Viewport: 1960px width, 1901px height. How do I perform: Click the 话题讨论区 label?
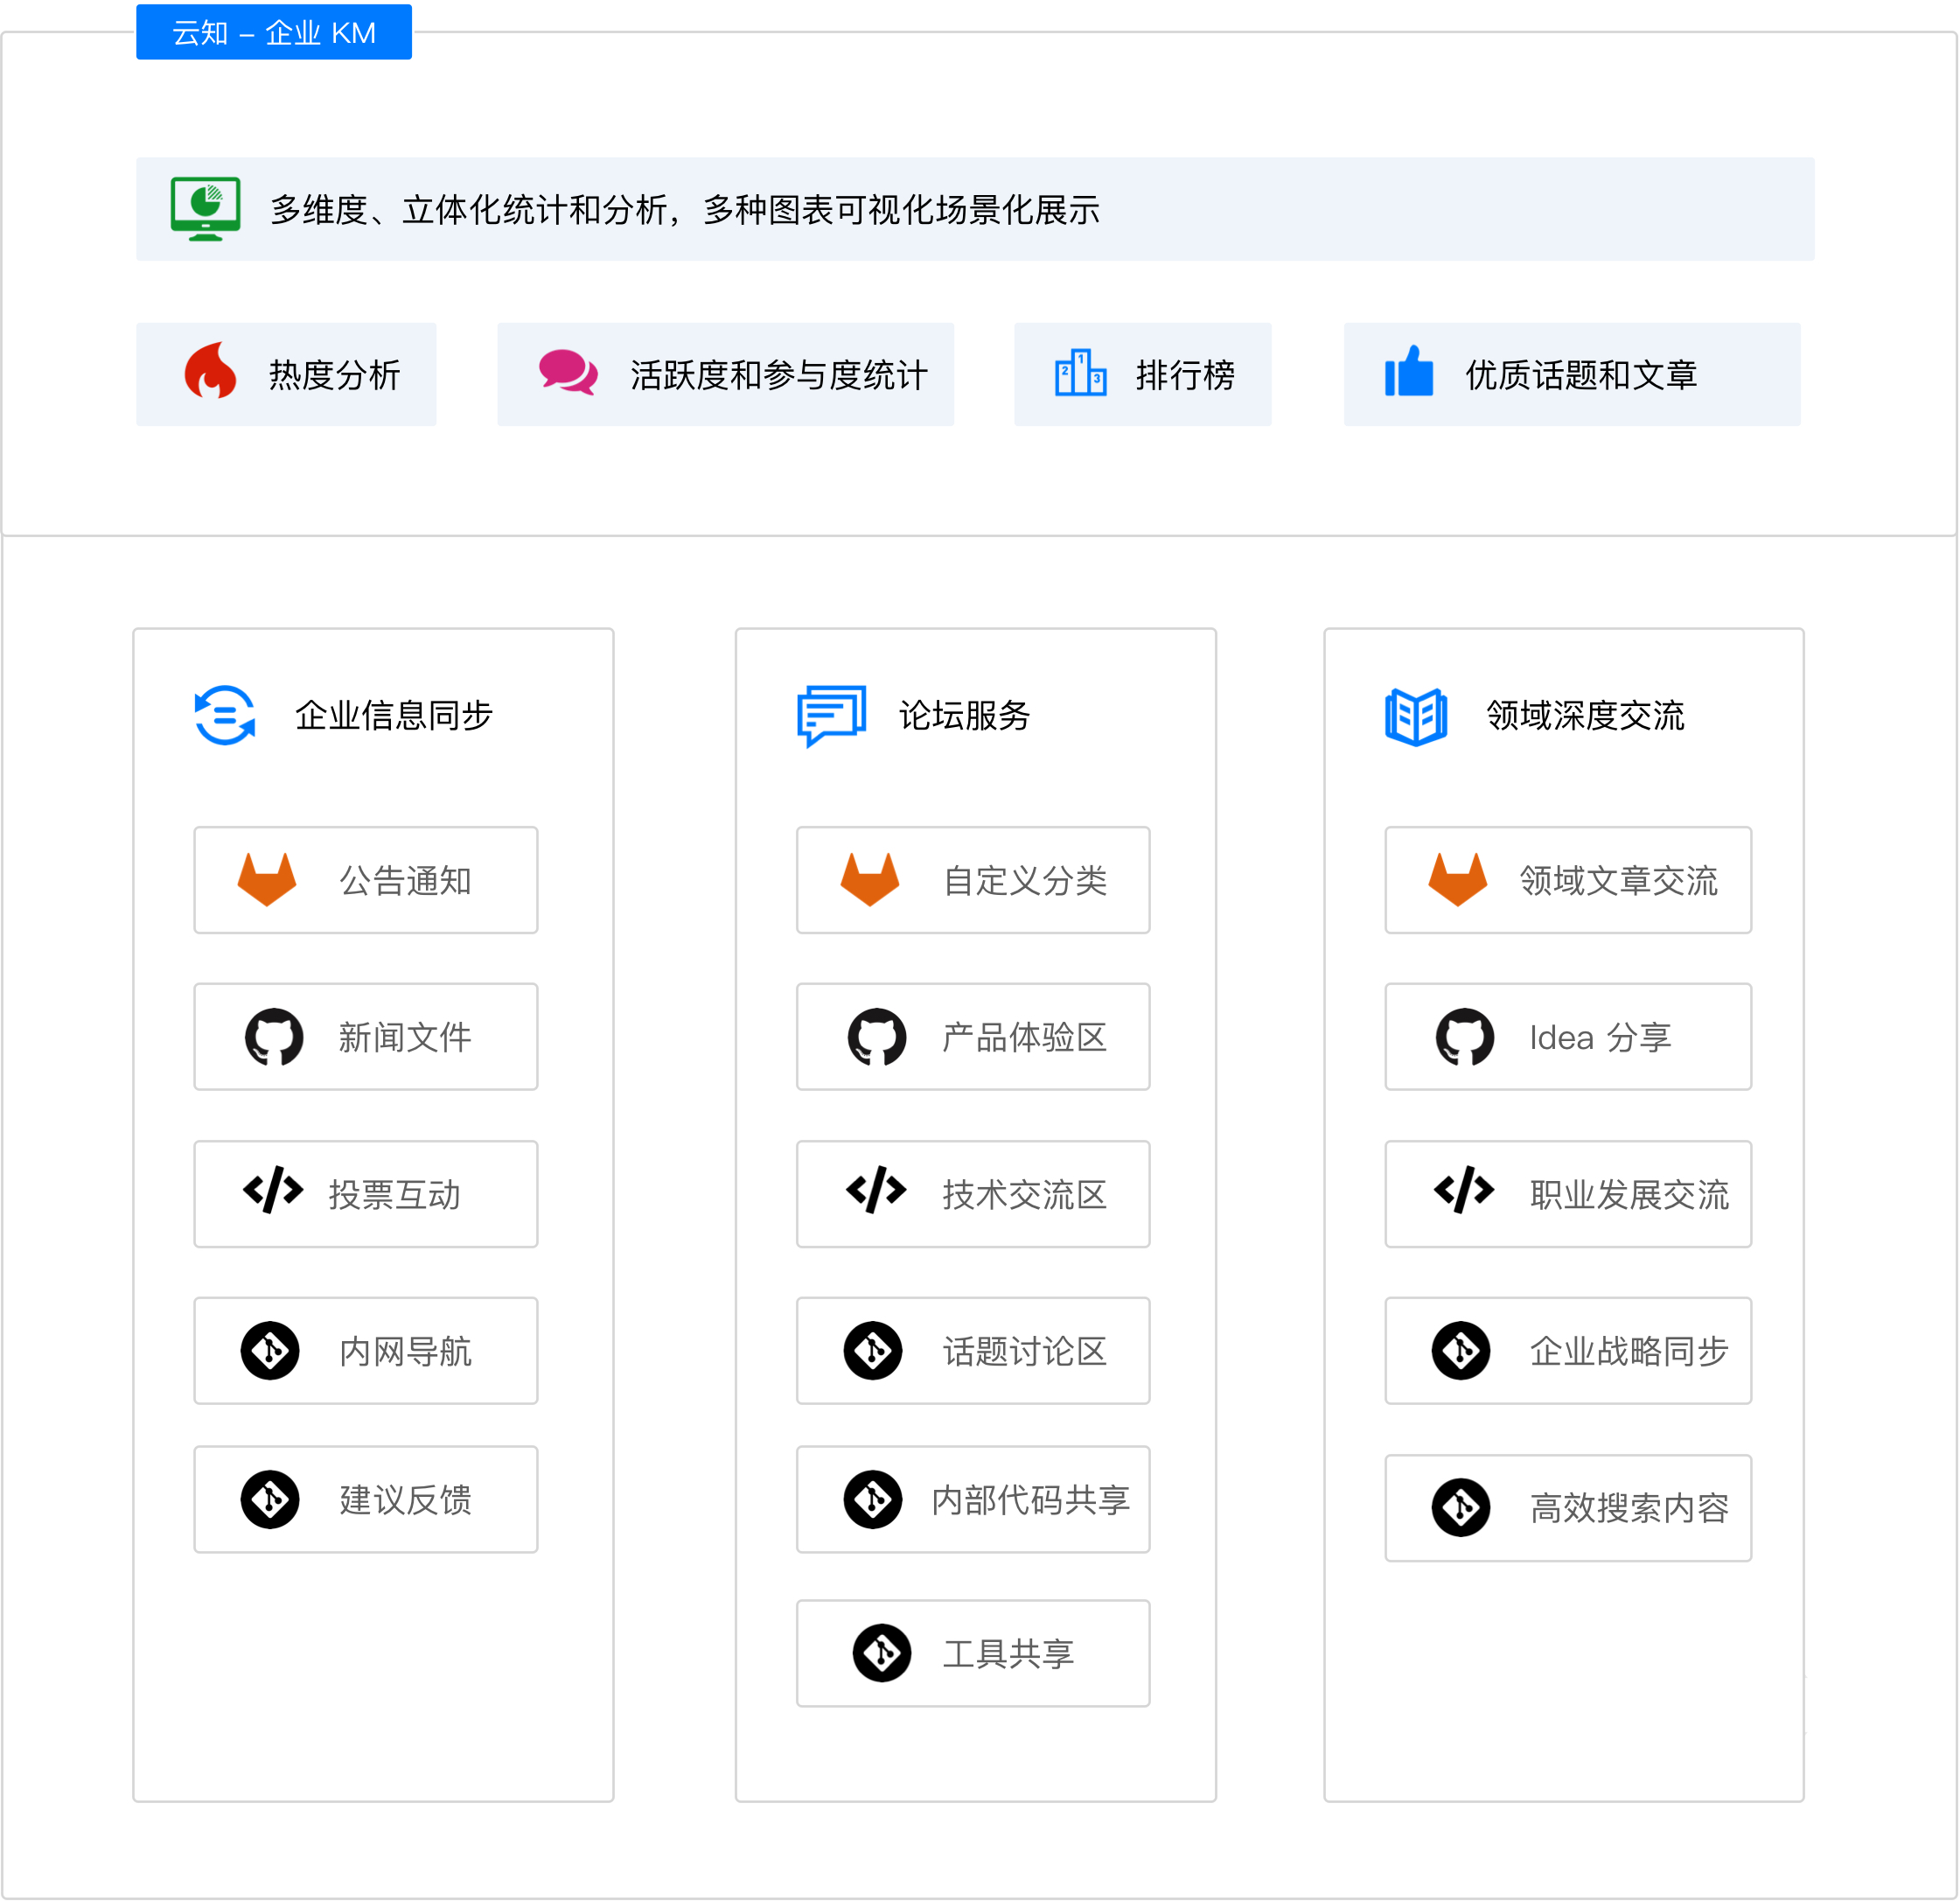click(1025, 1352)
